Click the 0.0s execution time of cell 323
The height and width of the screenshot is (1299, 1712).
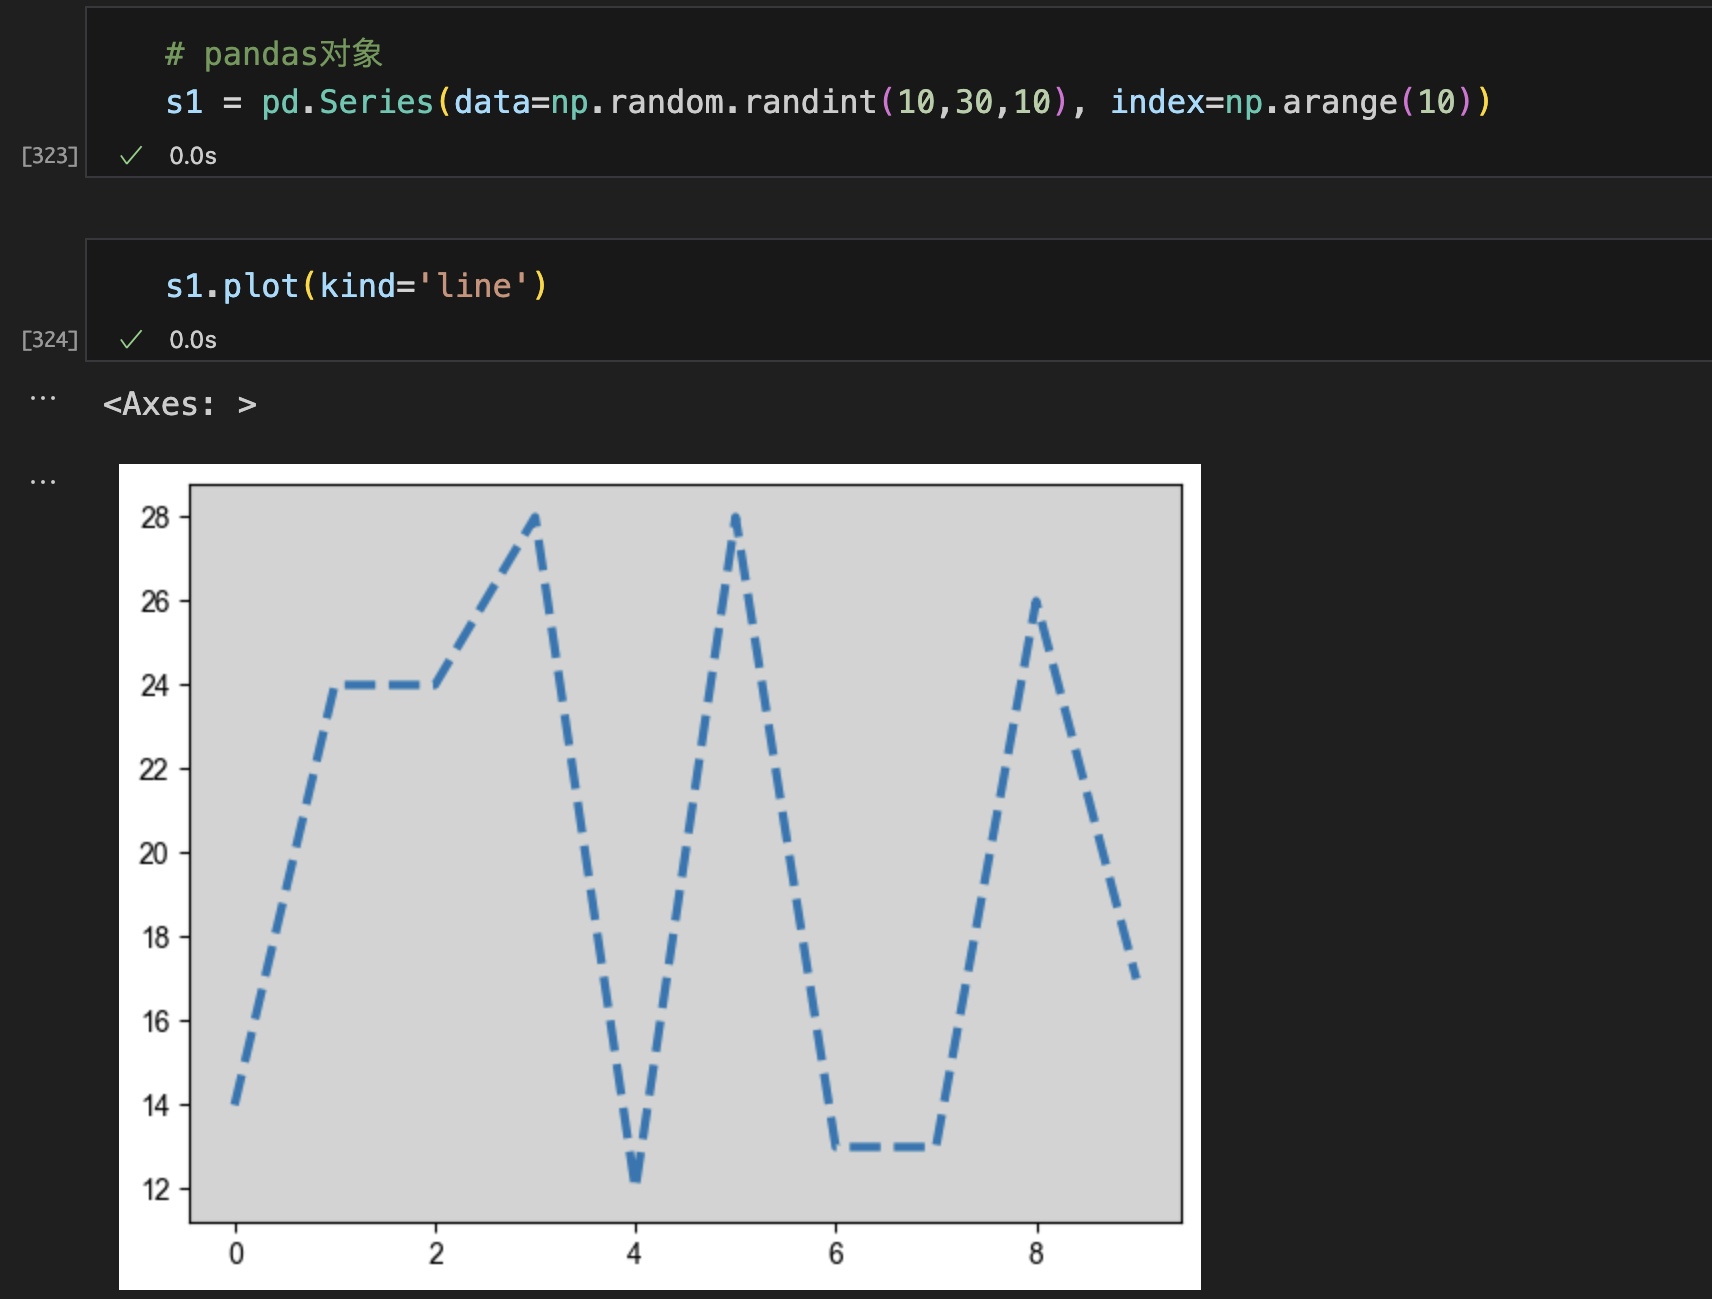[193, 156]
